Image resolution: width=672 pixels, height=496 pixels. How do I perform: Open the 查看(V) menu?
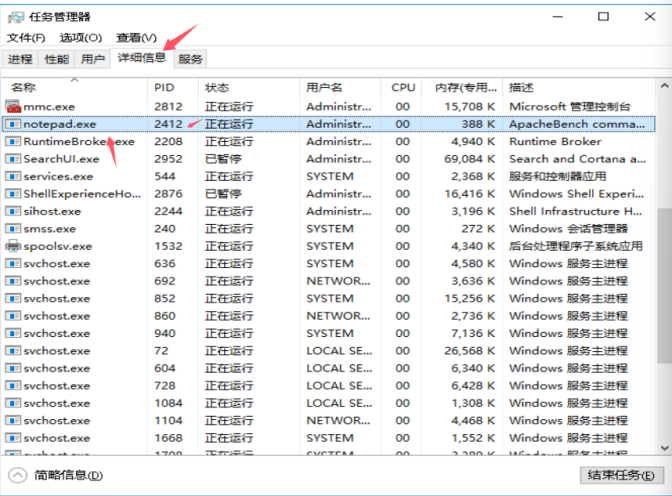coord(137,38)
